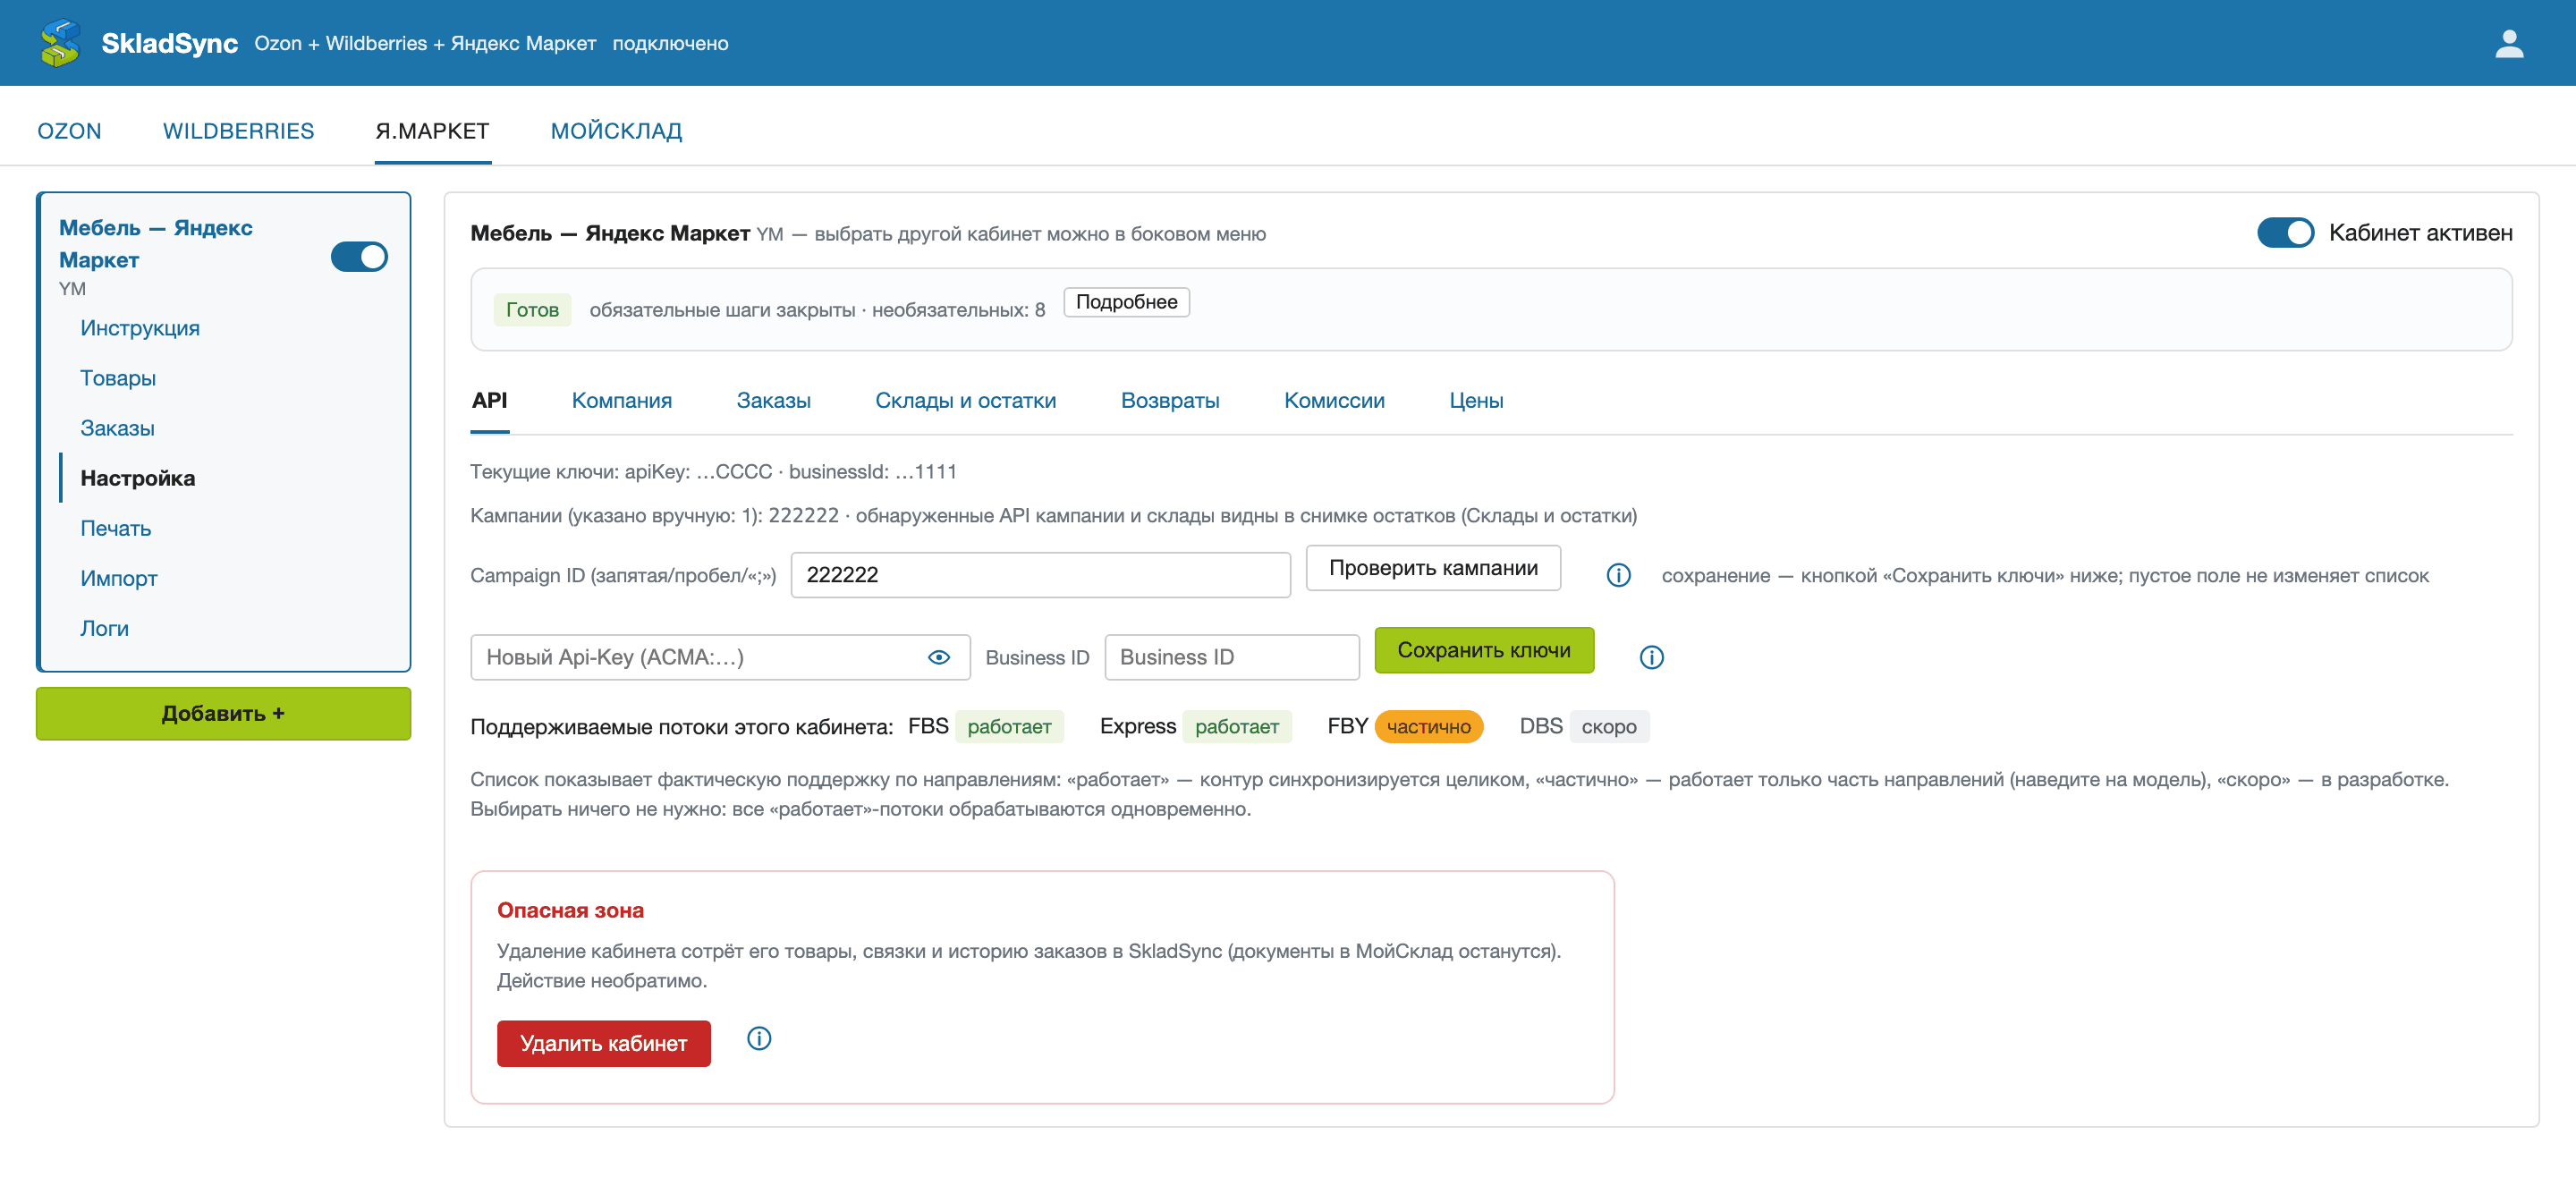Focus the Новый Api-Key input field
This screenshot has width=2576, height=1177.
tap(720, 657)
